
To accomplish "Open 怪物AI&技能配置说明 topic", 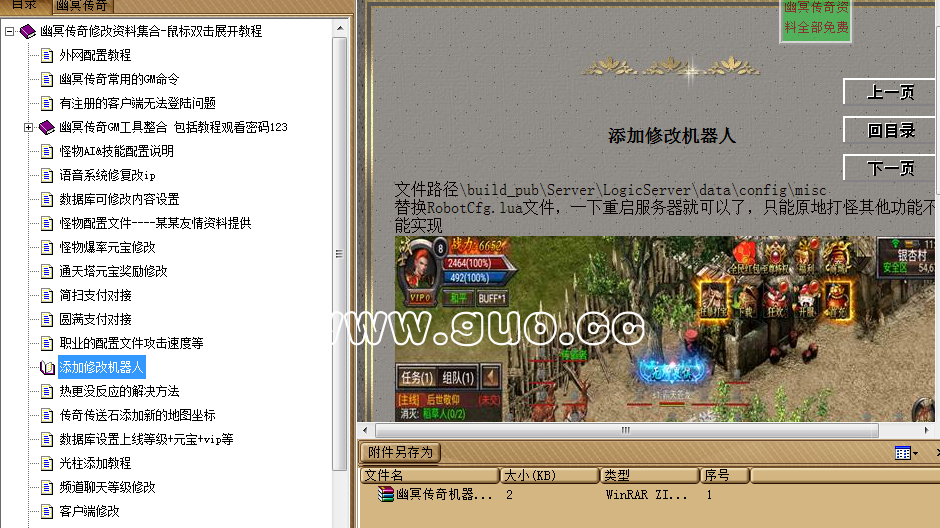I will pyautogui.click(x=116, y=152).
